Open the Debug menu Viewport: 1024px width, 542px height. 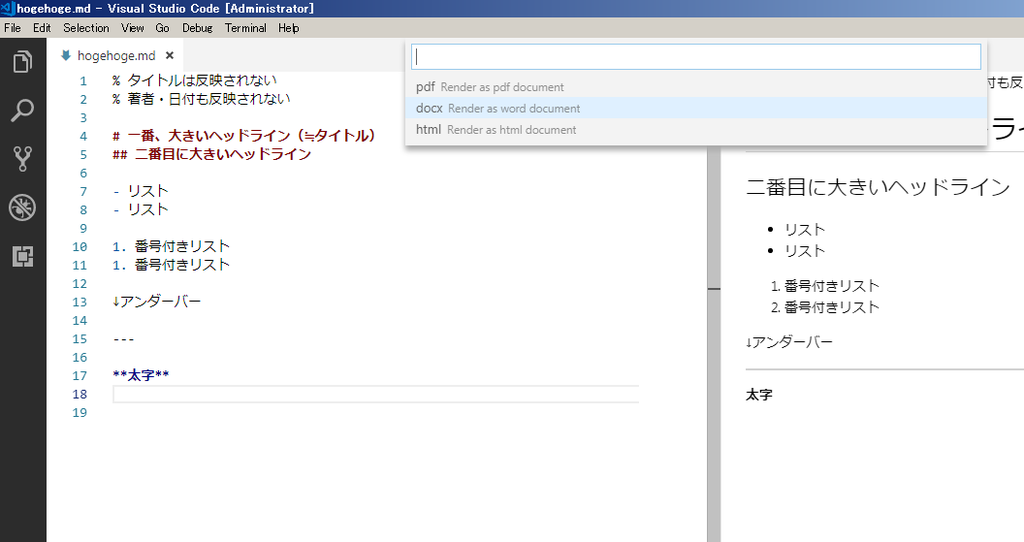pos(197,28)
